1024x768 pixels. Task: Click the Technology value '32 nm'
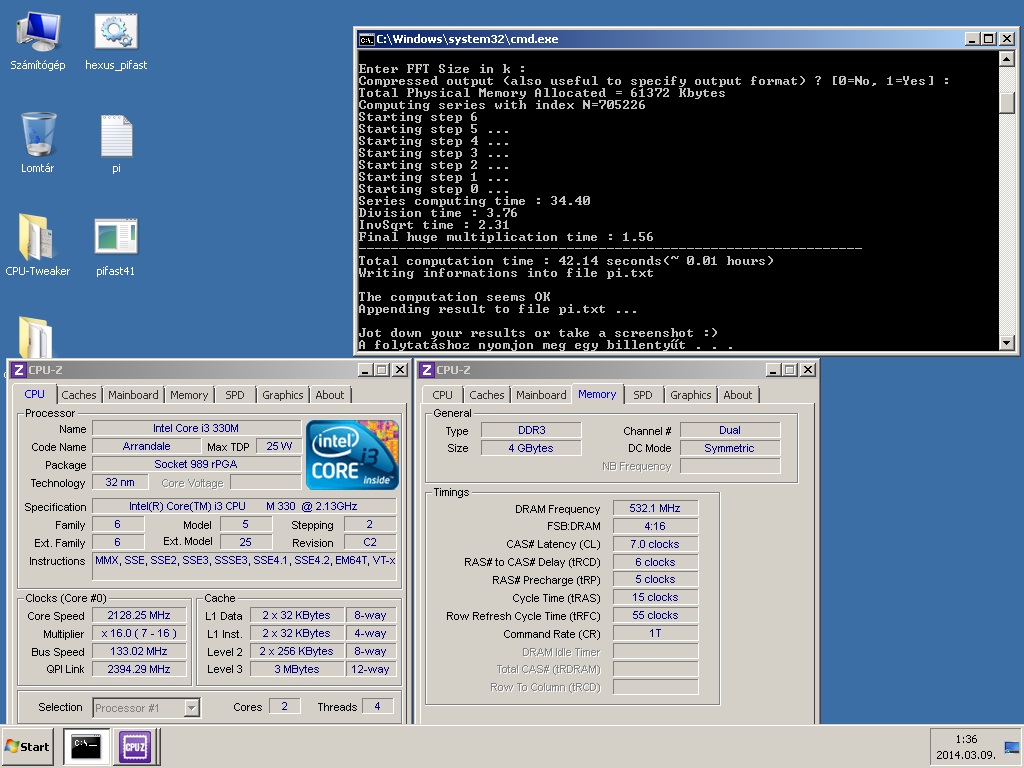120,483
